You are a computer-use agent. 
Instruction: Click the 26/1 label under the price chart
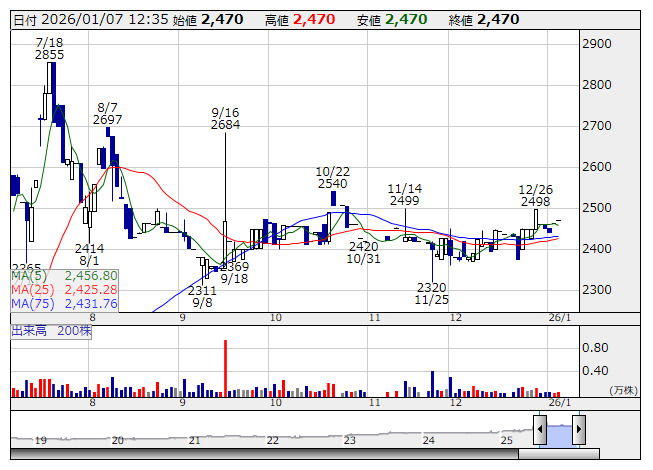coord(560,318)
